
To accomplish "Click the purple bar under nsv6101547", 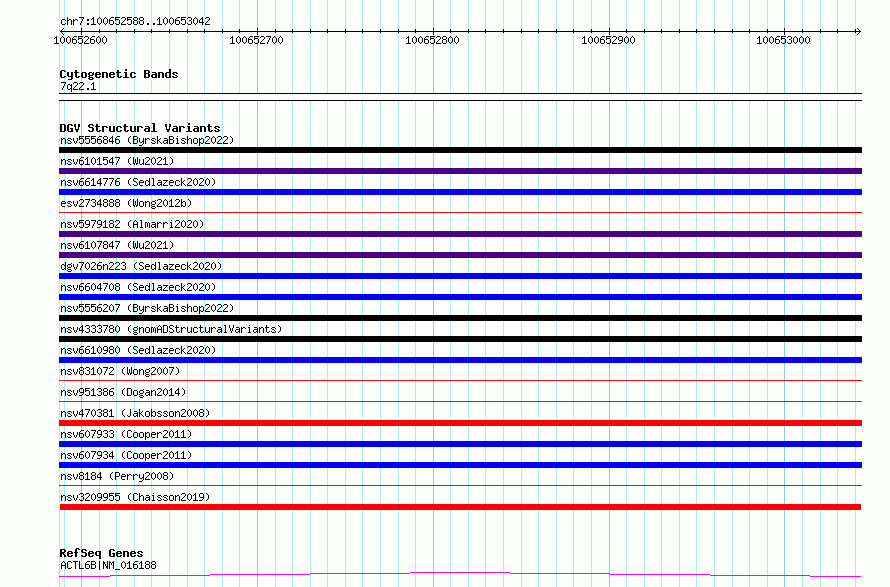I will point(460,171).
